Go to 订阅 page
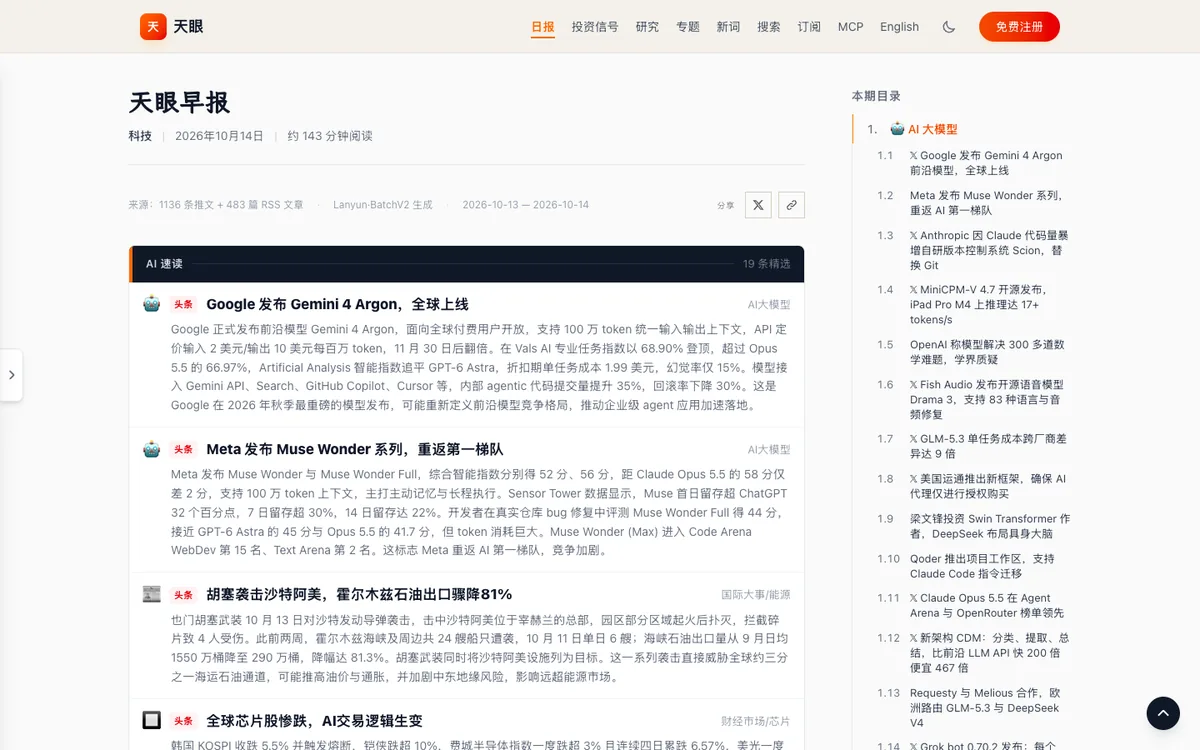Image resolution: width=1200 pixels, height=750 pixels. 810,27
